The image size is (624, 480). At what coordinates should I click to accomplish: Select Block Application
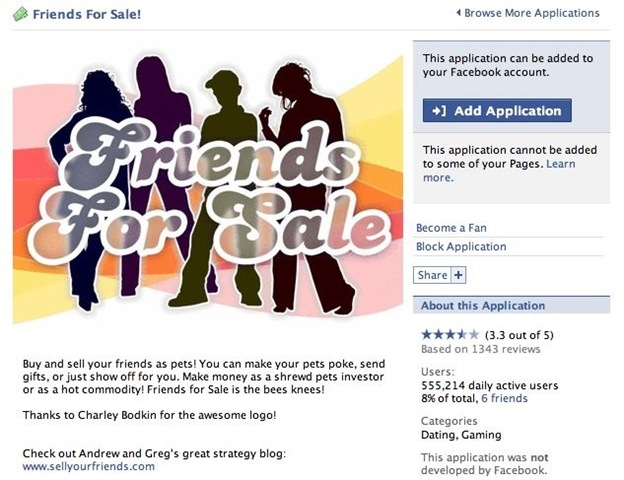[461, 246]
